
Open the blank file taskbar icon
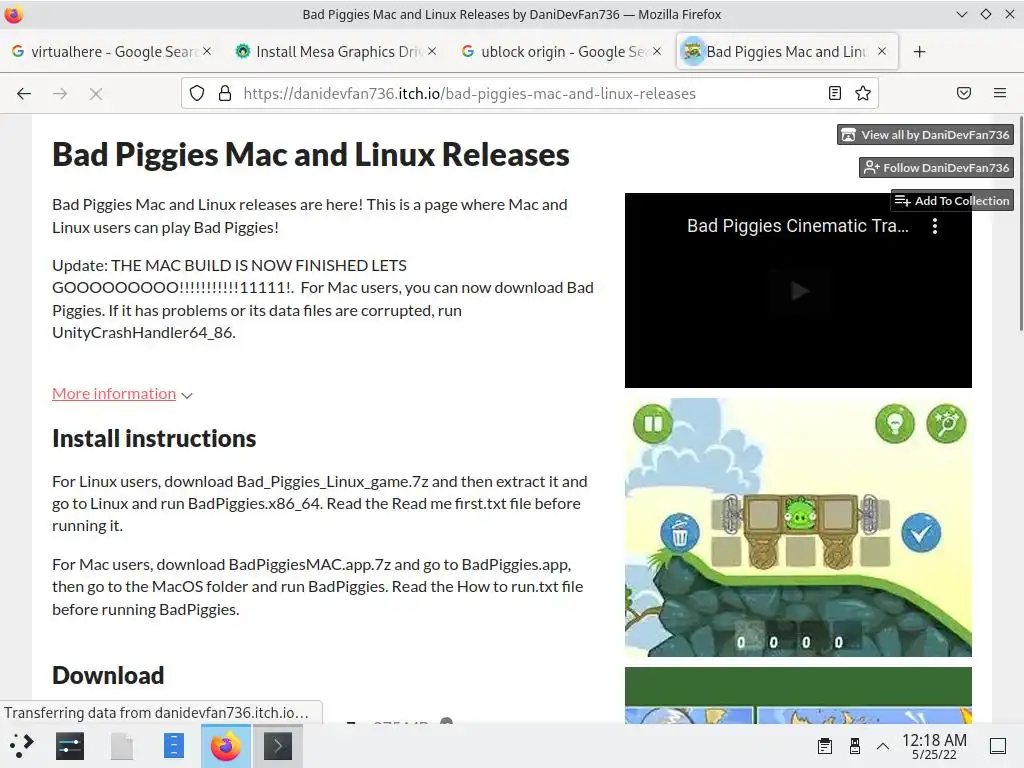point(121,746)
